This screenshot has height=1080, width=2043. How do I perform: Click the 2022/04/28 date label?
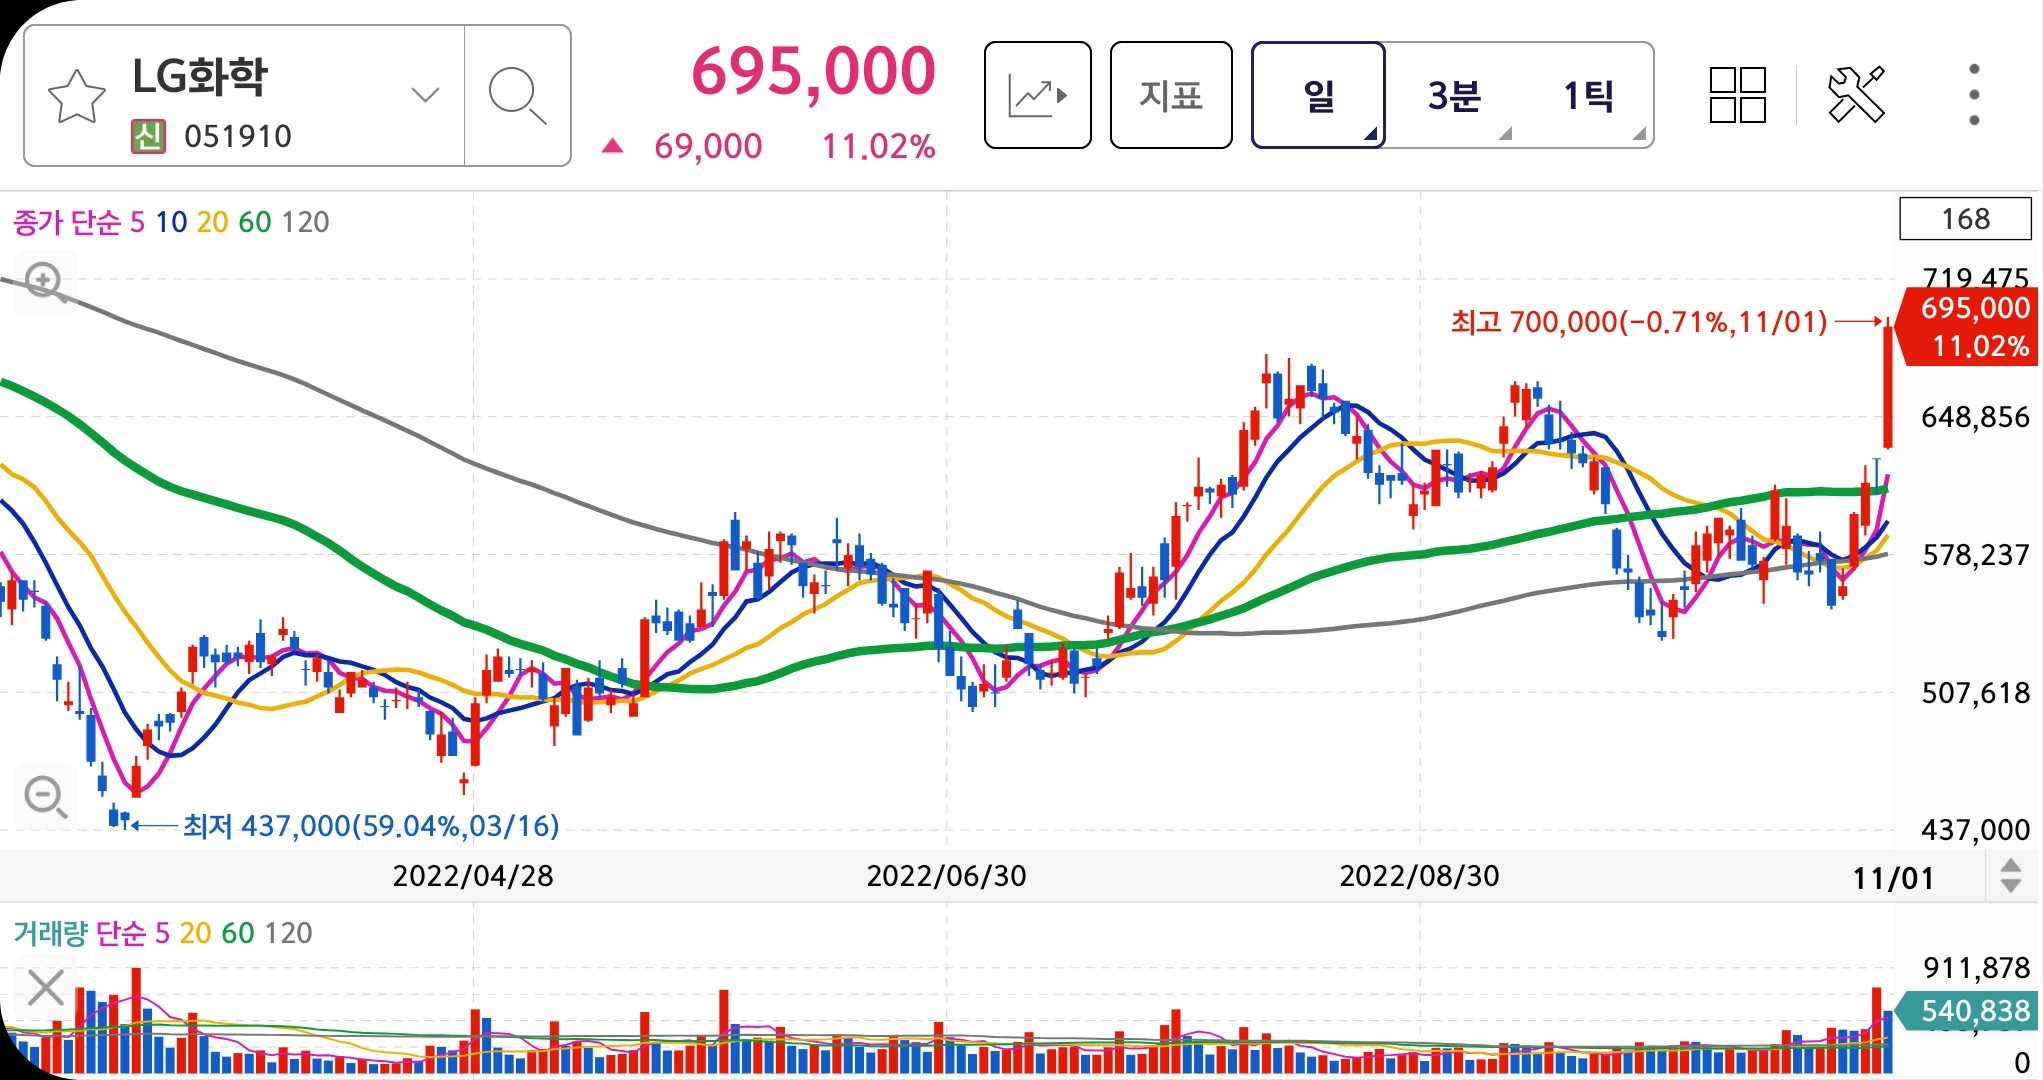[x=473, y=876]
